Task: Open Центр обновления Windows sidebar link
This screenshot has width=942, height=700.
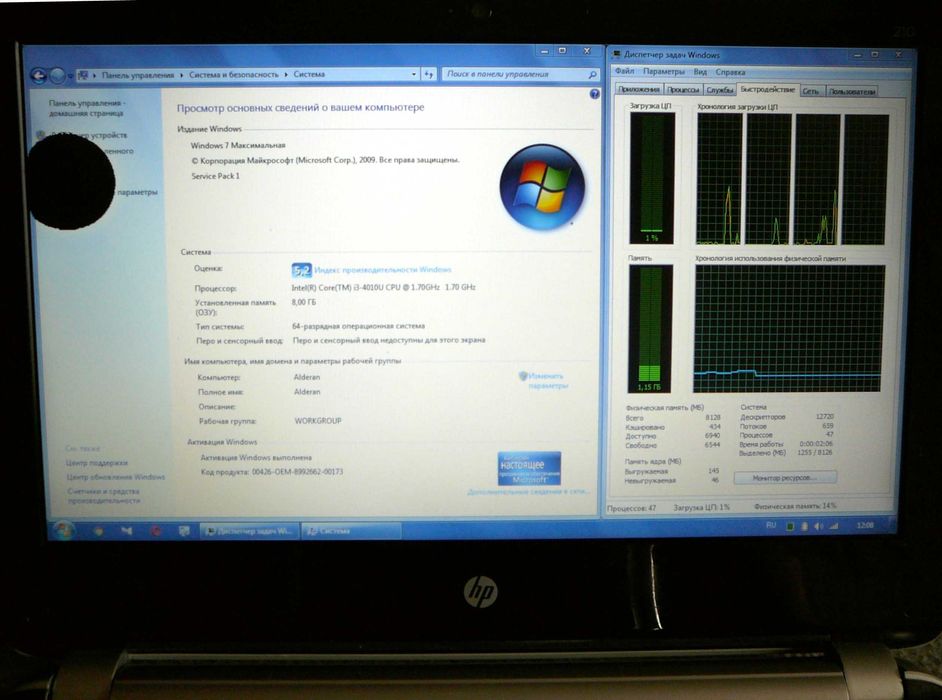Action: tap(115, 476)
